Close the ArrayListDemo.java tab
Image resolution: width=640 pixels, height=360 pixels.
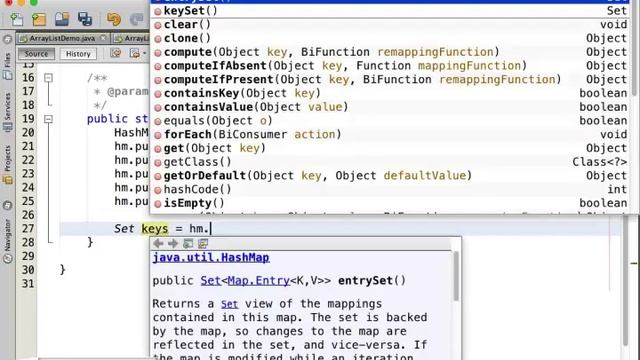pos(104,38)
